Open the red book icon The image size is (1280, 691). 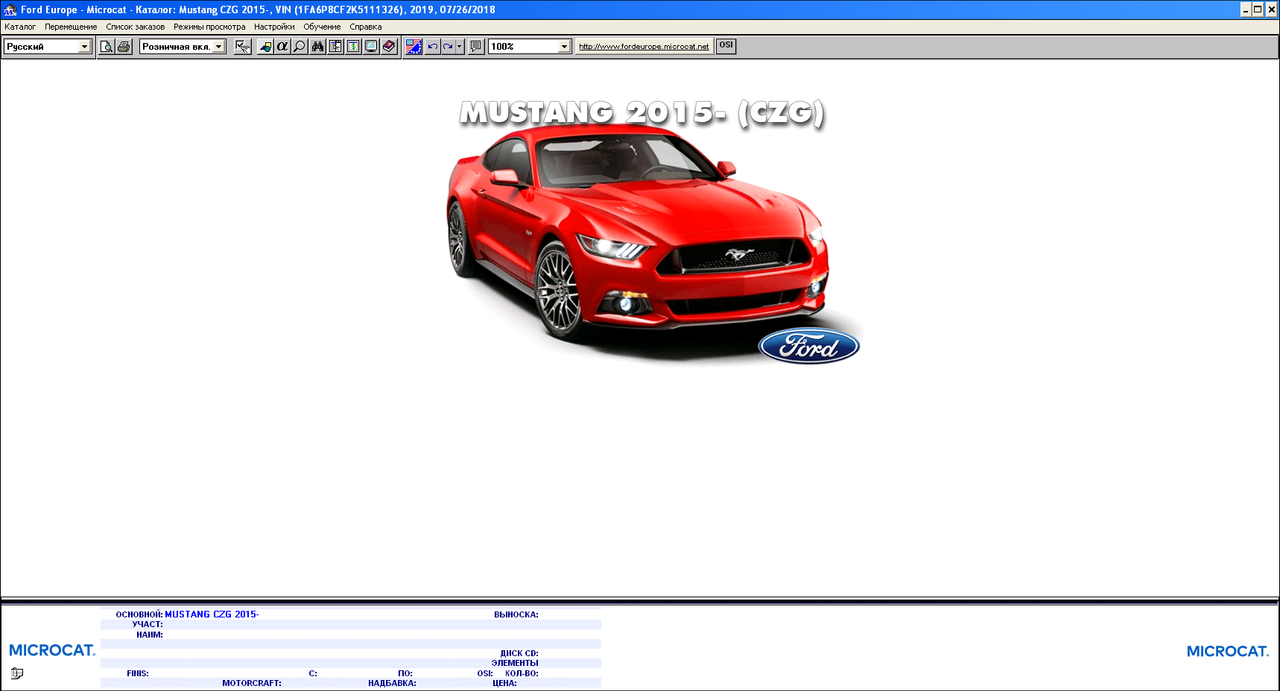click(389, 46)
